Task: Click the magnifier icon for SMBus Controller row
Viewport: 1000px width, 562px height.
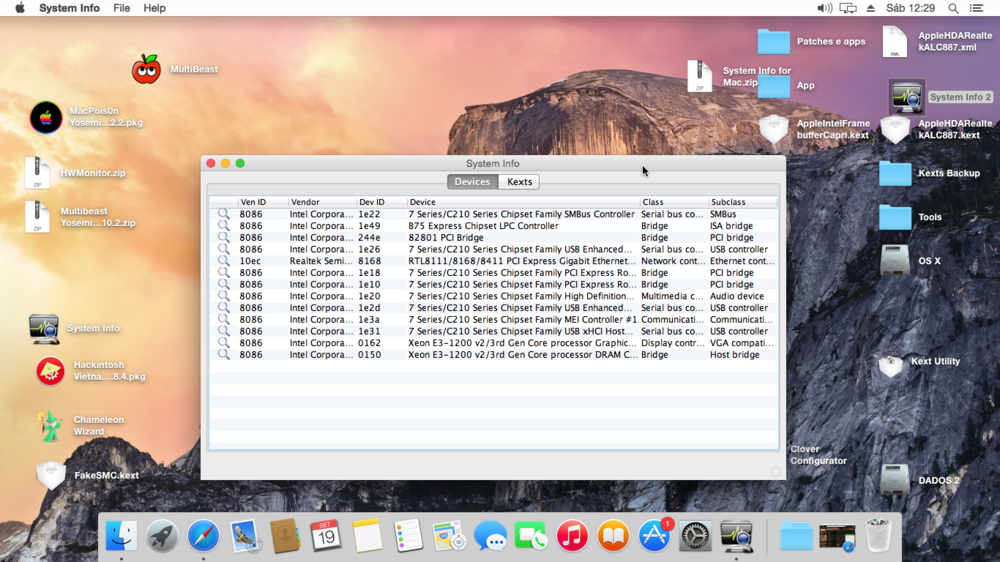Action: (x=224, y=214)
